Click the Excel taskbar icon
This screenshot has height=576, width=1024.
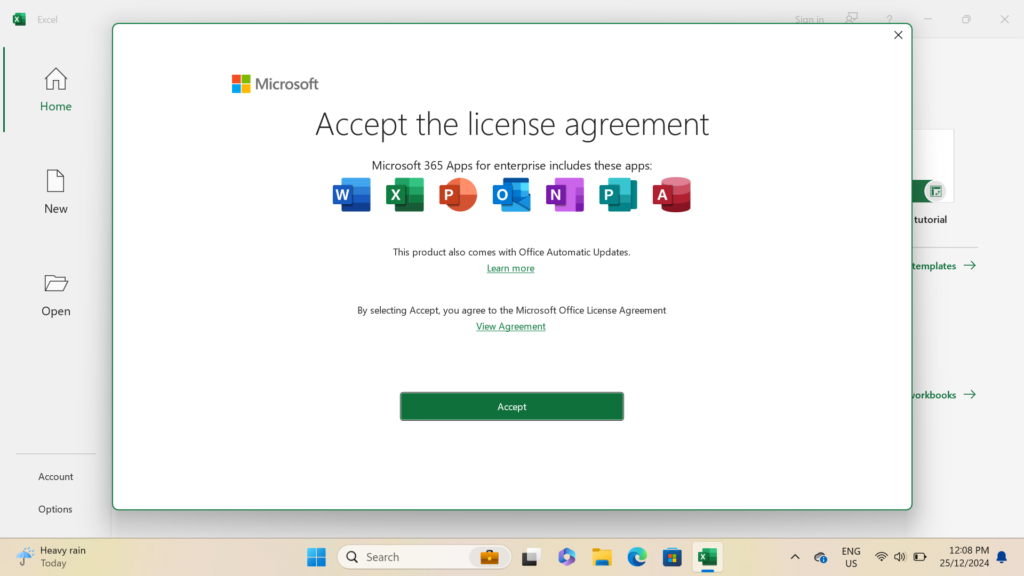[x=707, y=557]
